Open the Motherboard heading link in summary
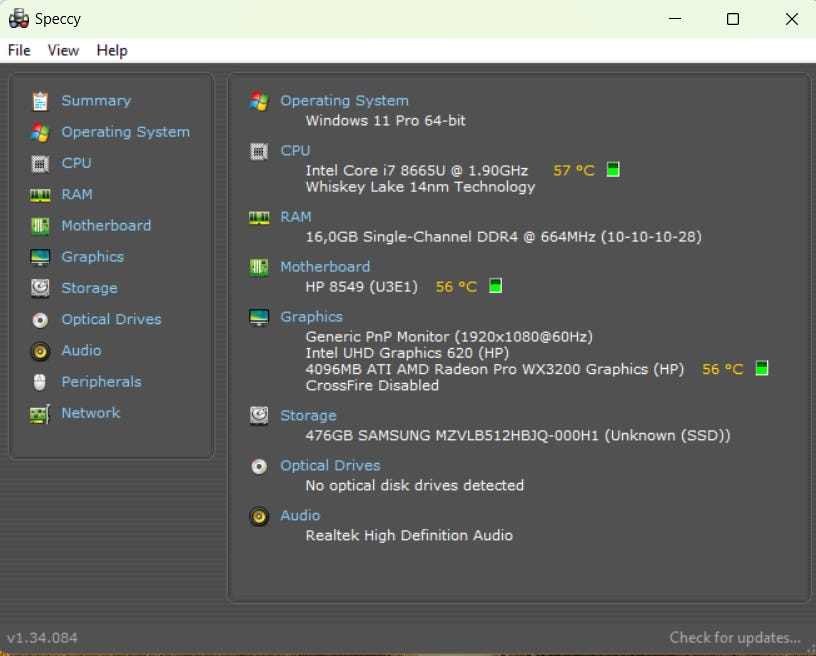Screen dimensions: 816x656 pos(325,266)
